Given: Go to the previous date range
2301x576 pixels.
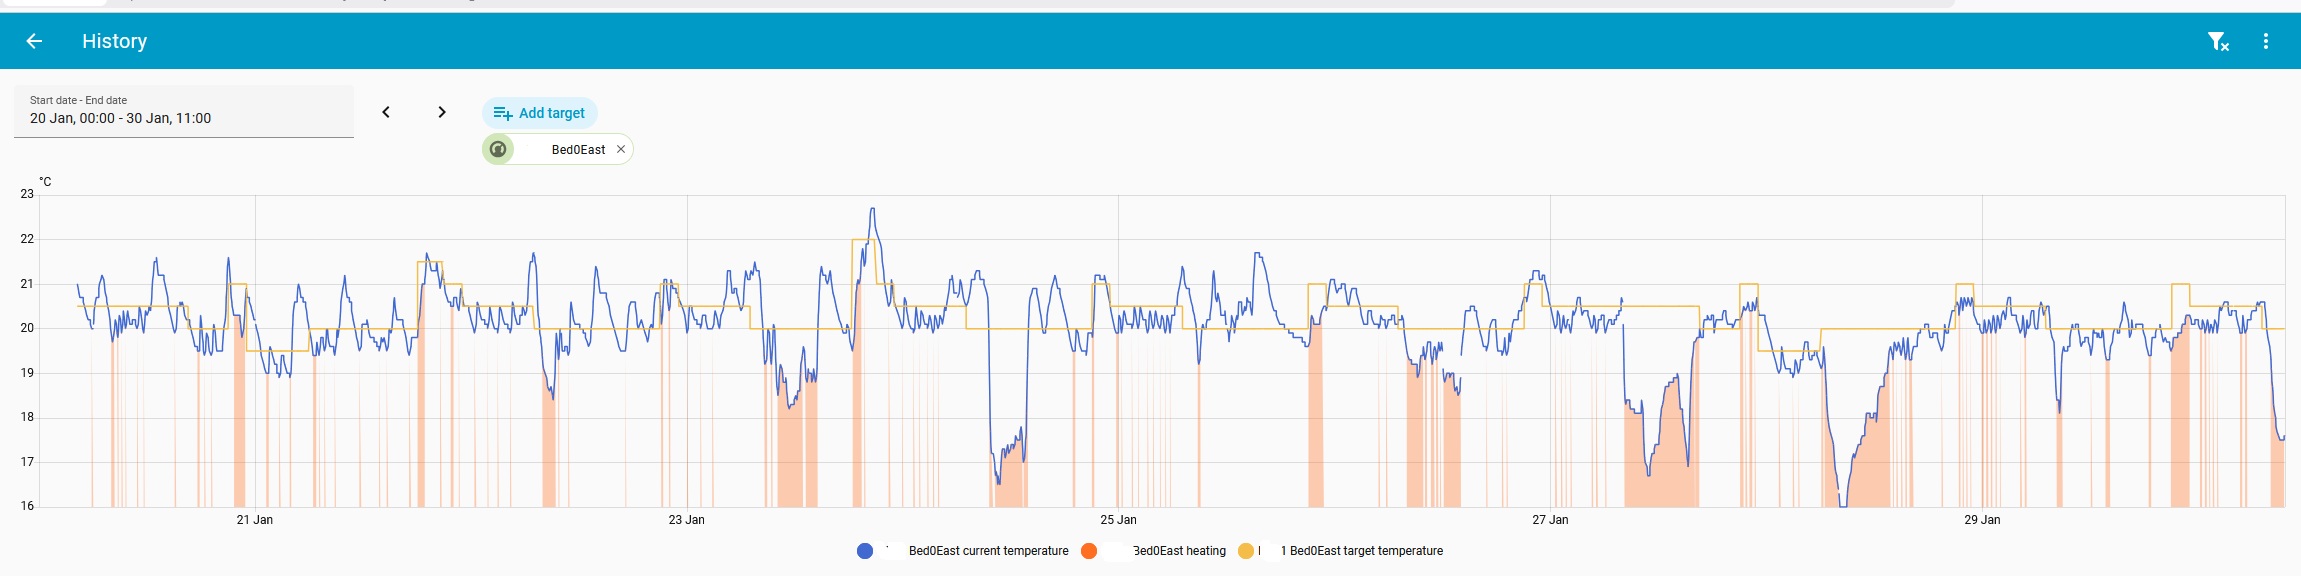Looking at the screenshot, I should 386,112.
